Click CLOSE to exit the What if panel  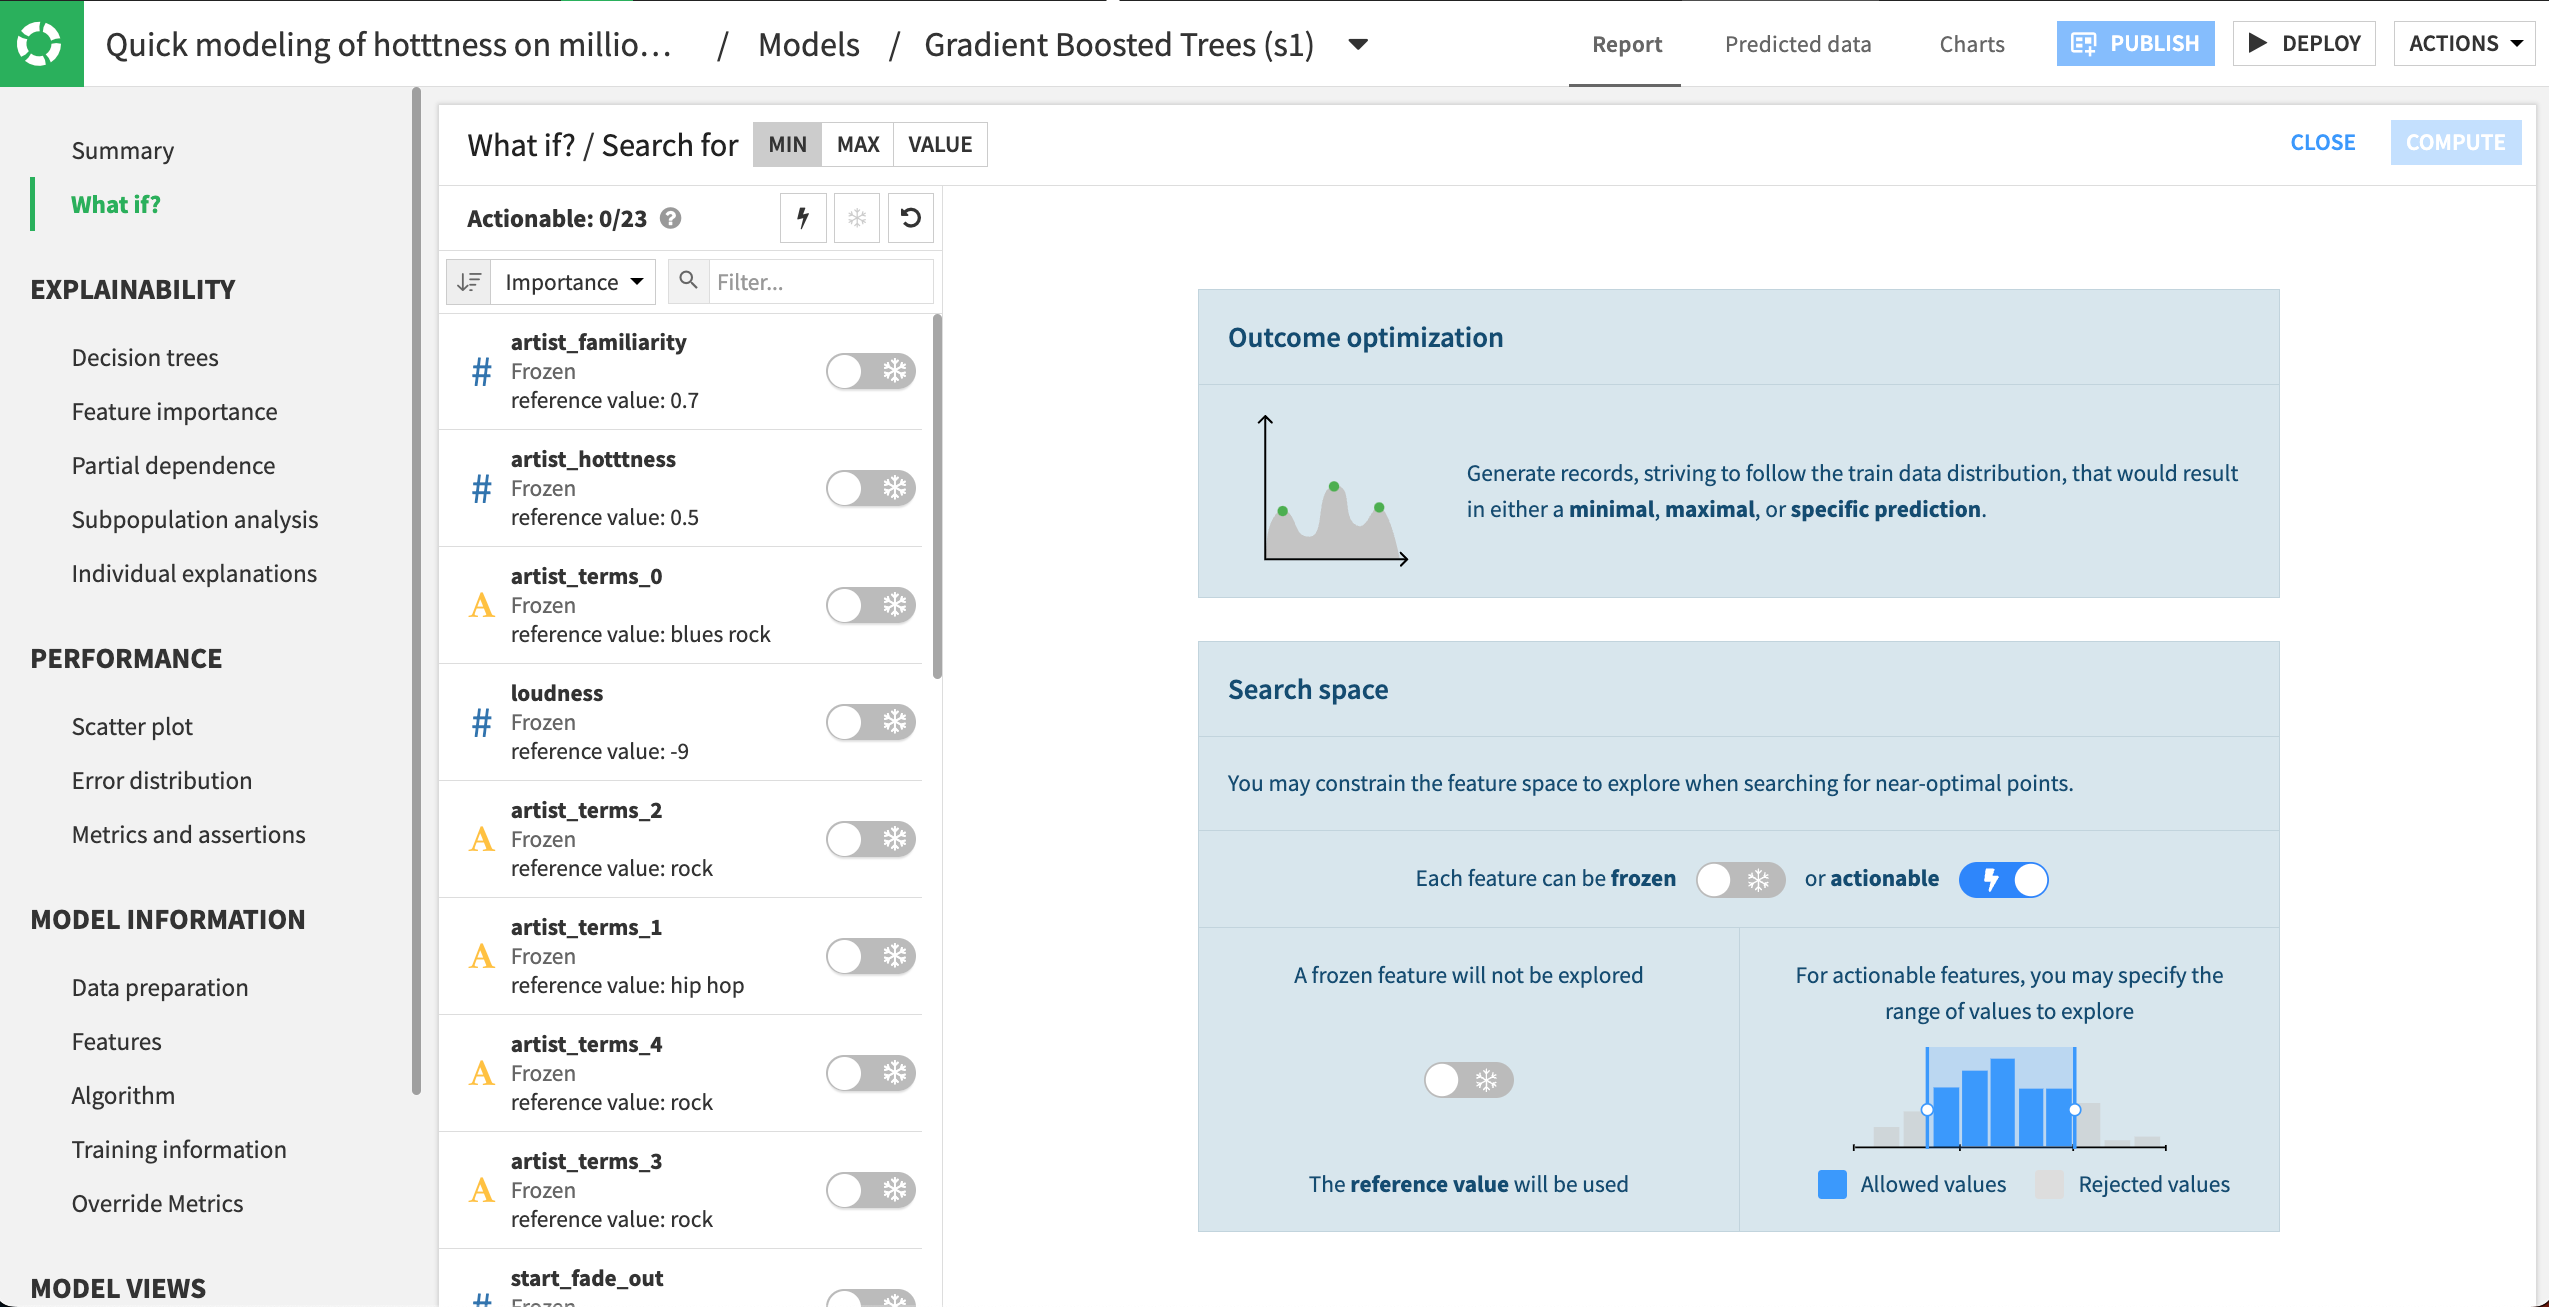point(2321,142)
